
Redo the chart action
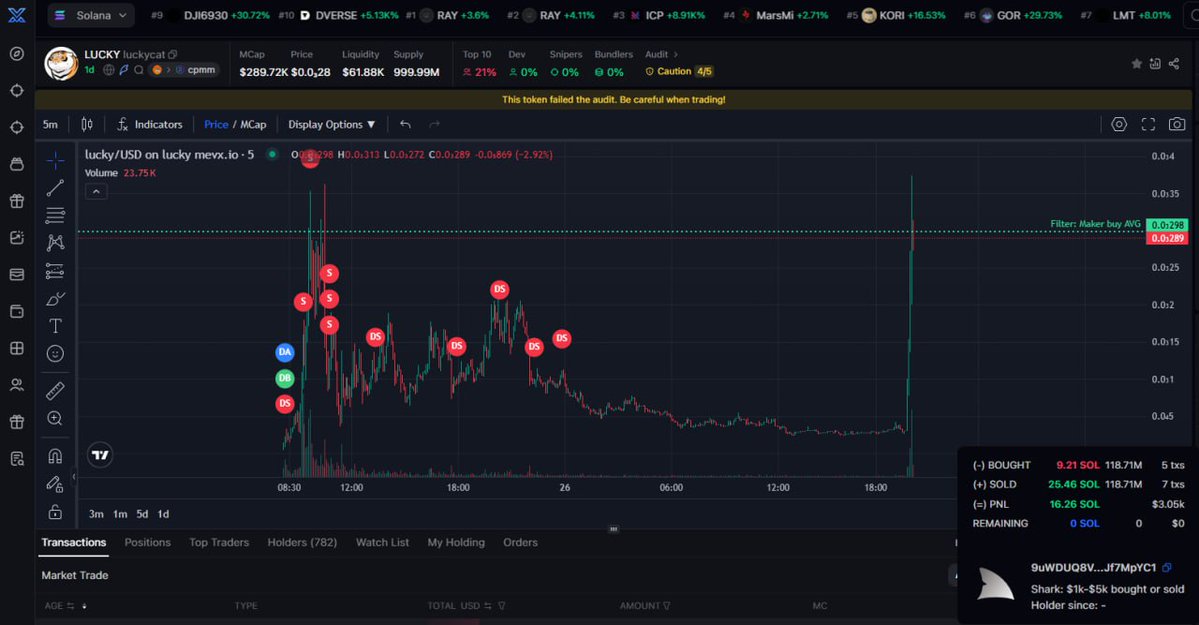click(434, 125)
